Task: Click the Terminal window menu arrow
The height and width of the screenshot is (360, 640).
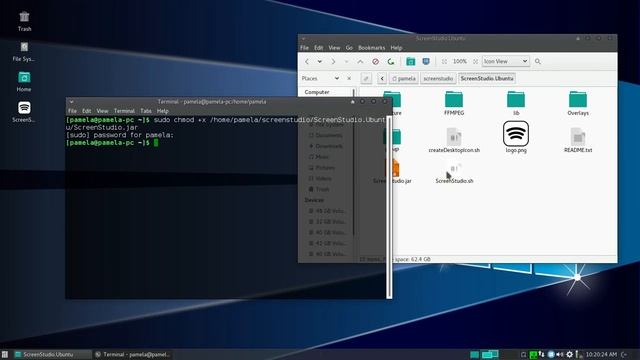Action: point(71,102)
